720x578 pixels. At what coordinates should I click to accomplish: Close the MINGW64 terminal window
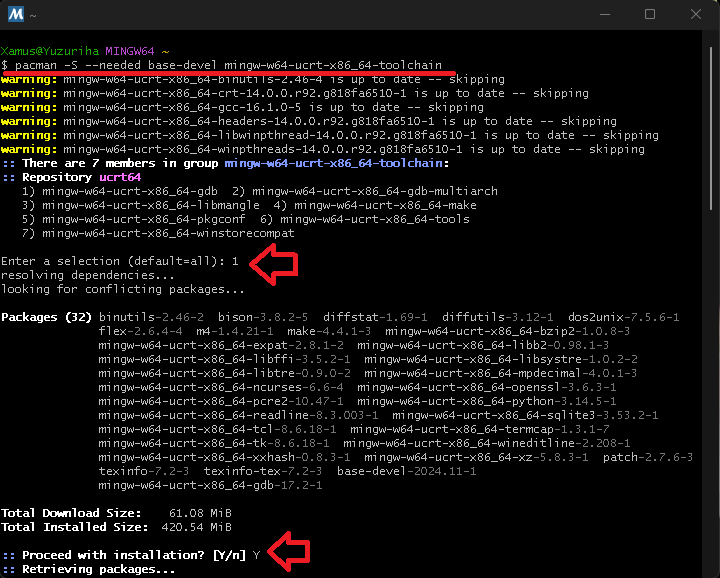[x=696, y=14]
